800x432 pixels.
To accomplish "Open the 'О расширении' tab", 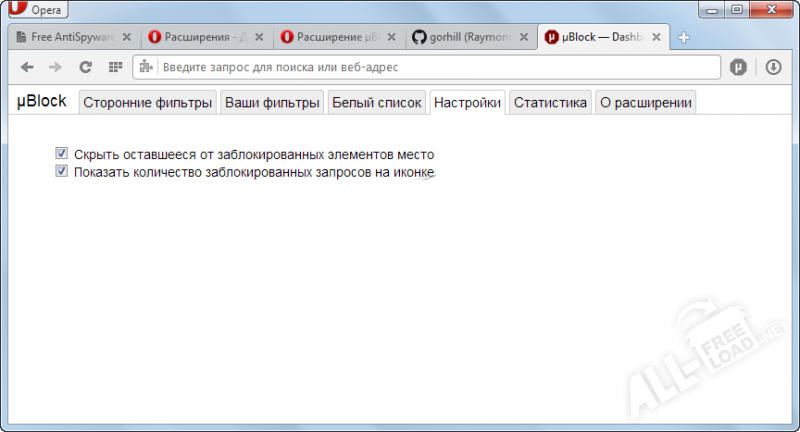I will click(645, 102).
